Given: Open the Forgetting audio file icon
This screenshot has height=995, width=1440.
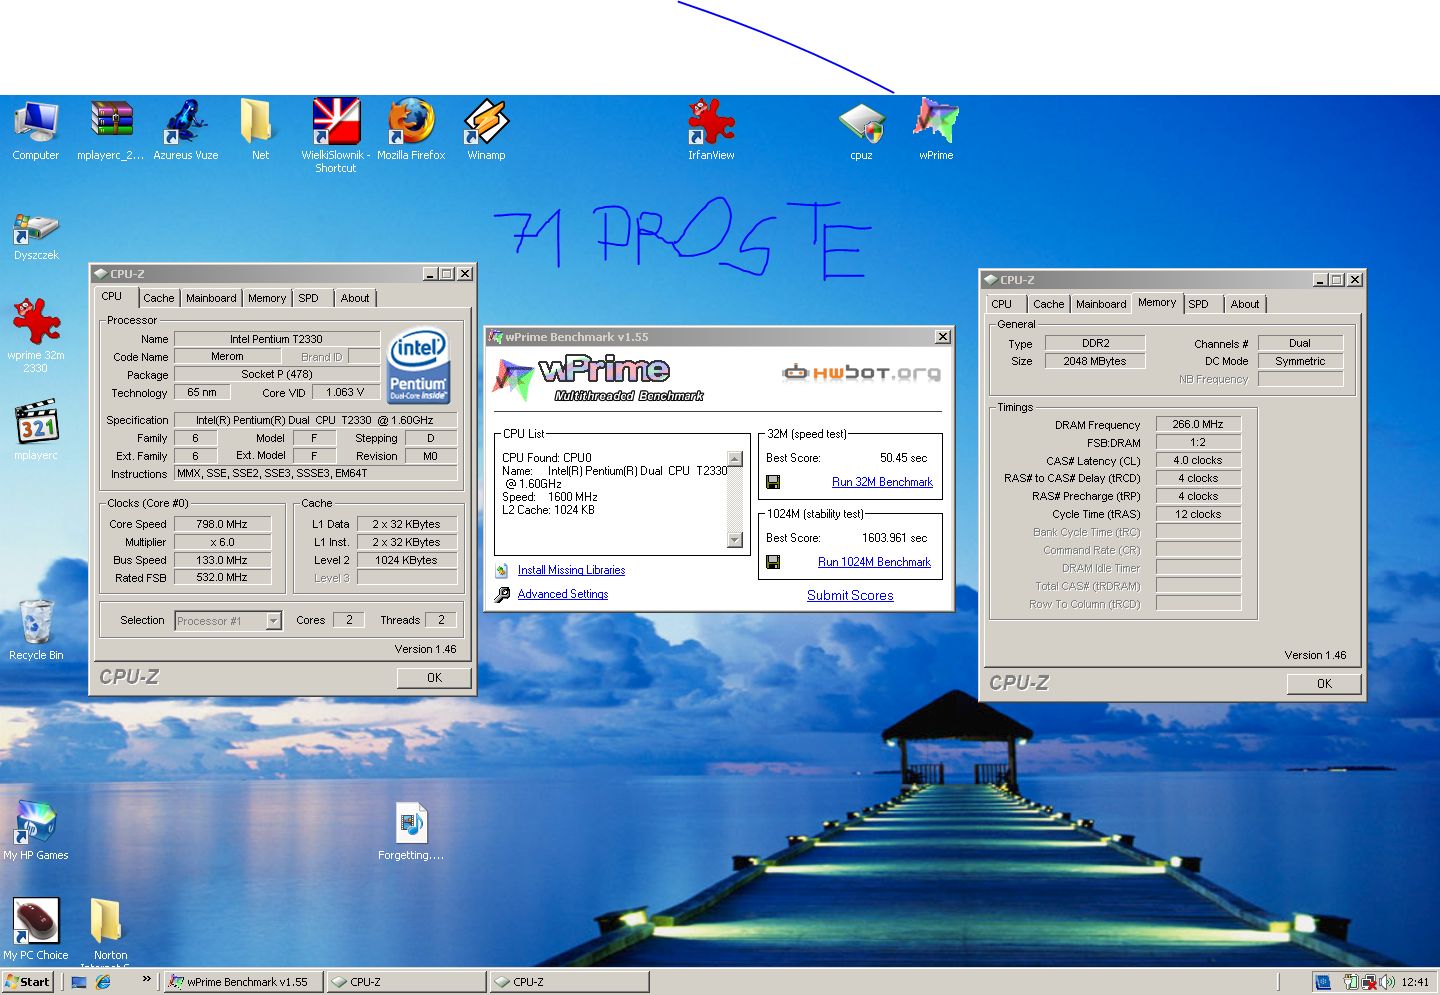Looking at the screenshot, I should pyautogui.click(x=411, y=823).
